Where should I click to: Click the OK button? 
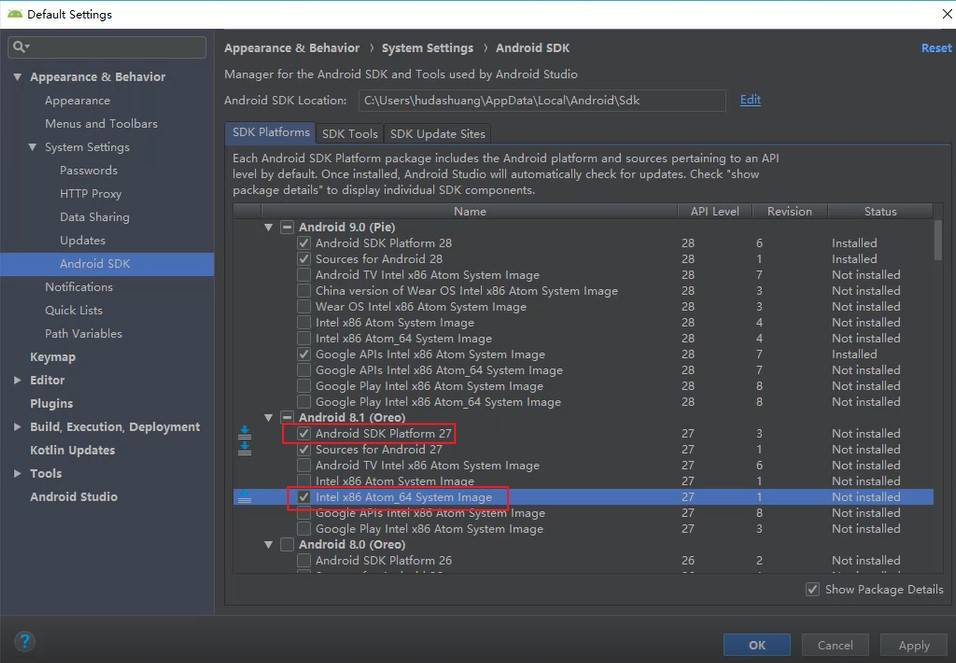point(757,645)
